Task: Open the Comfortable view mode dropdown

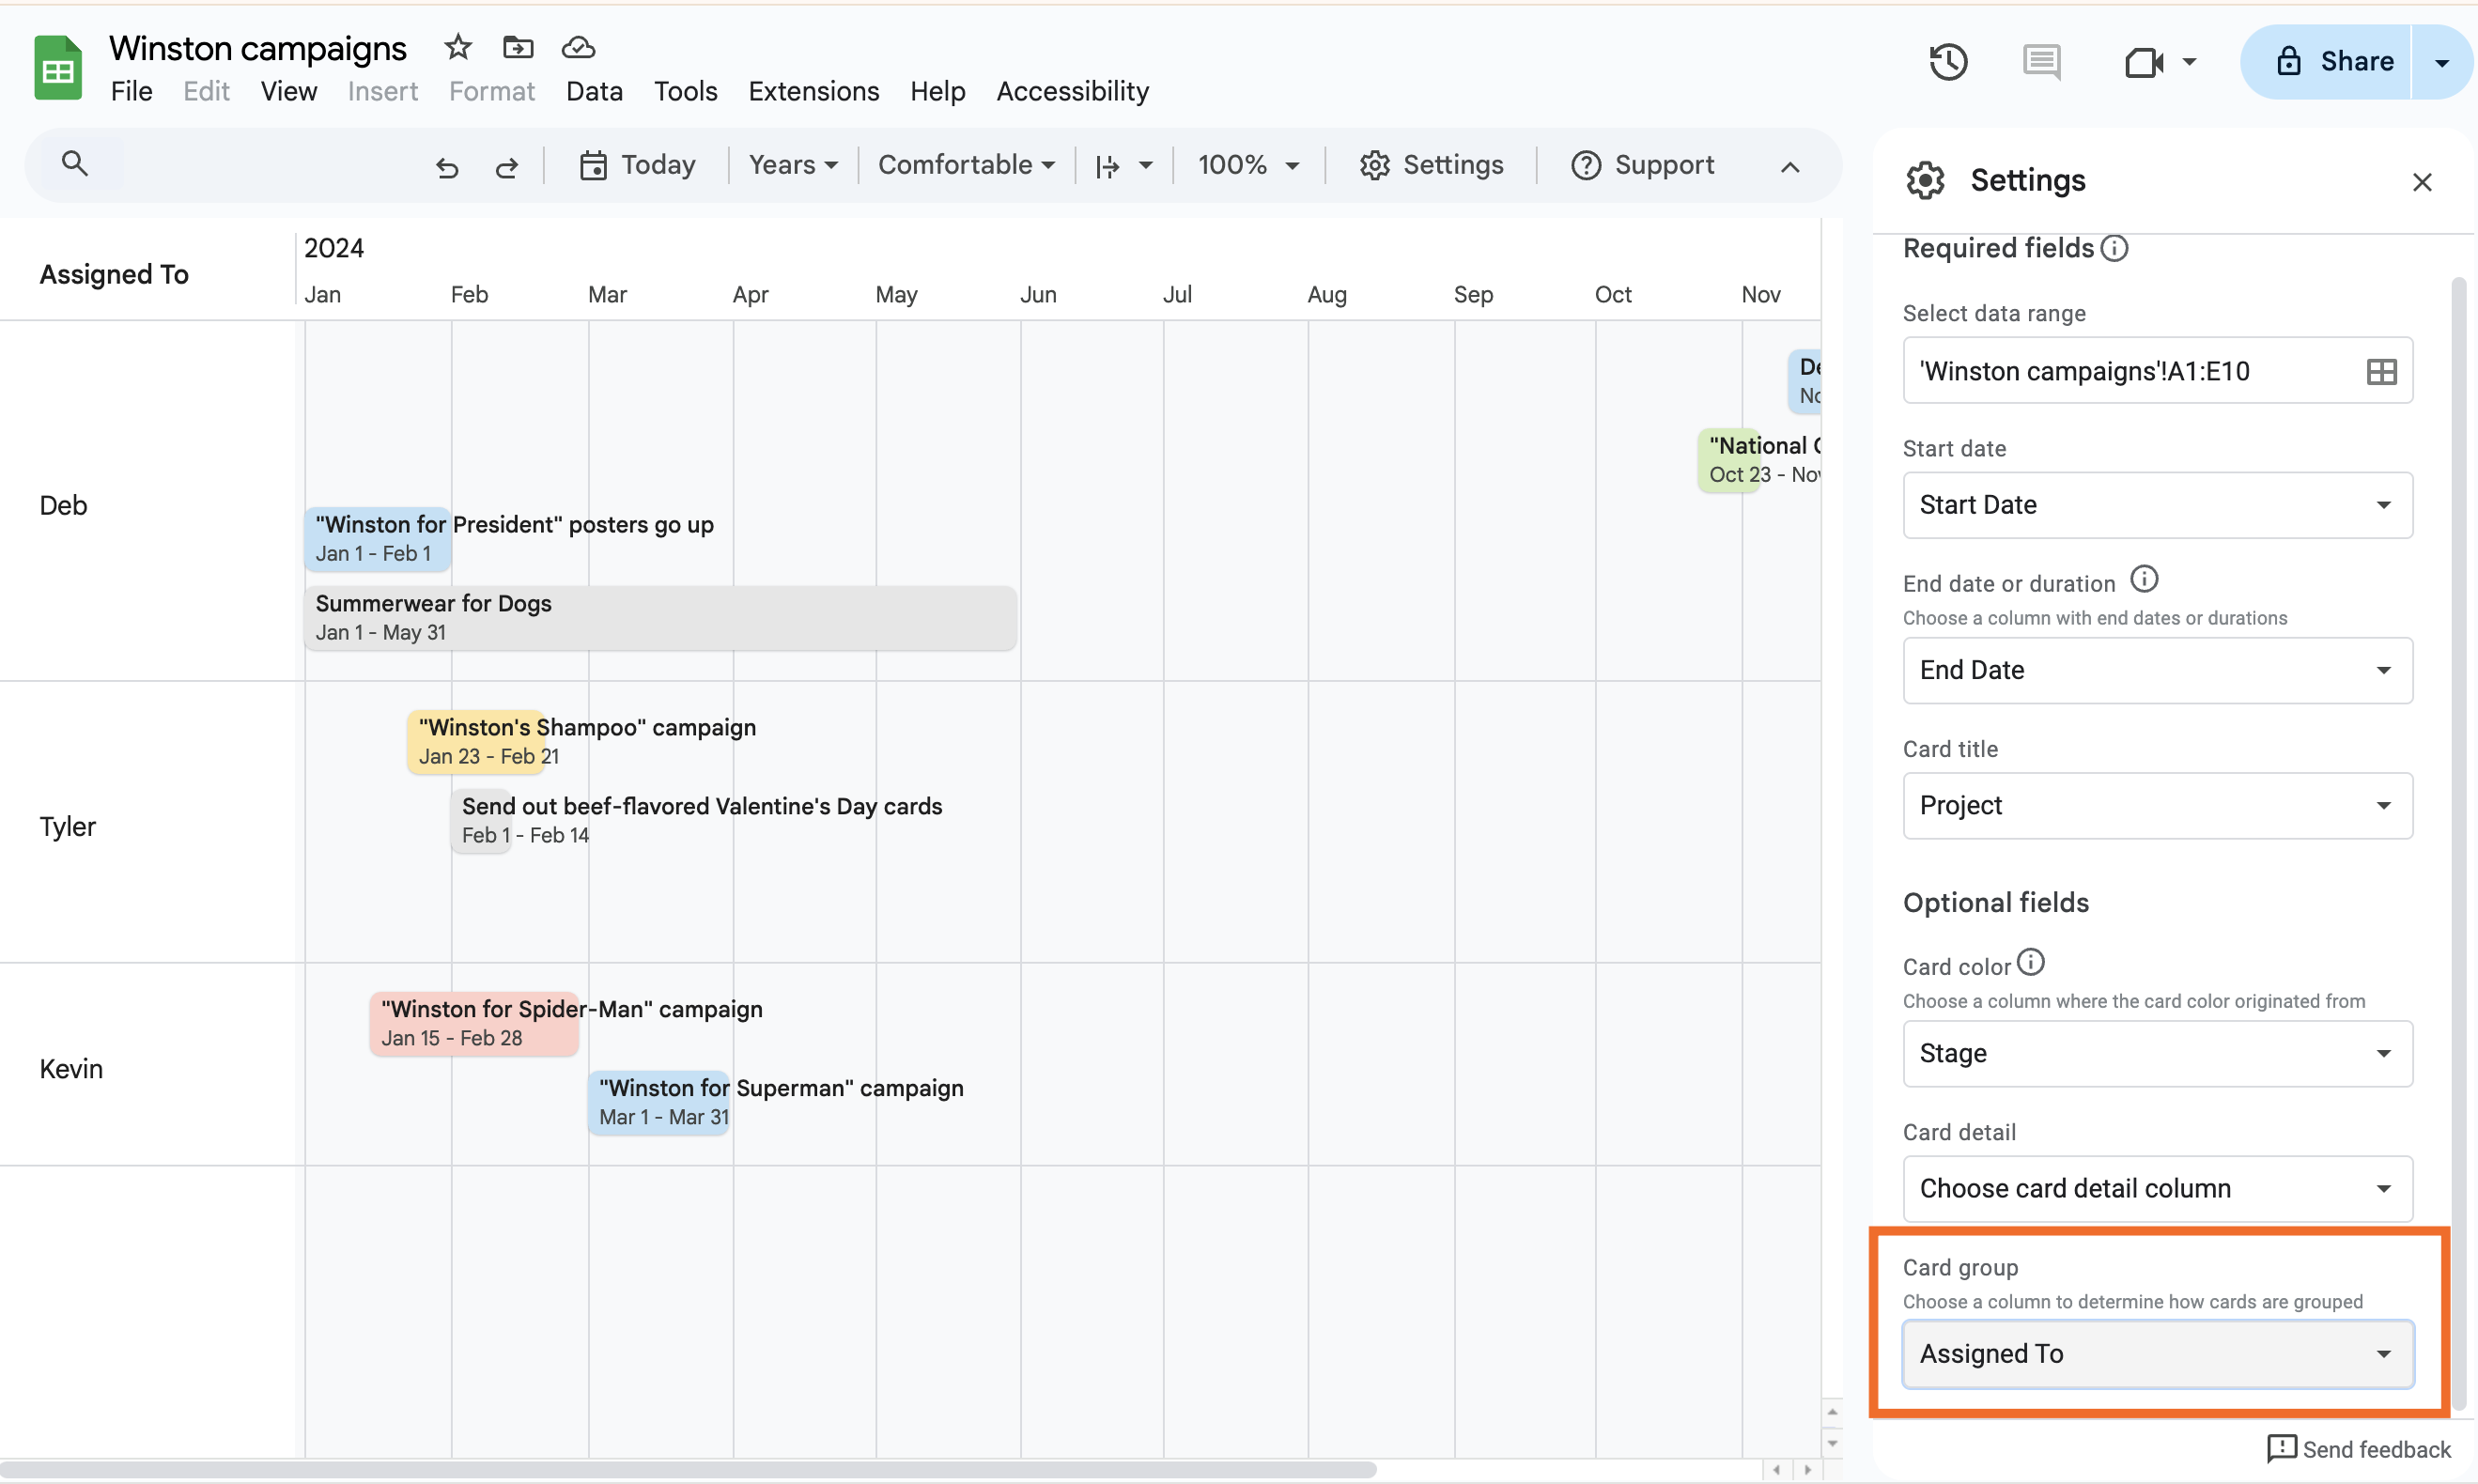Action: (x=966, y=165)
